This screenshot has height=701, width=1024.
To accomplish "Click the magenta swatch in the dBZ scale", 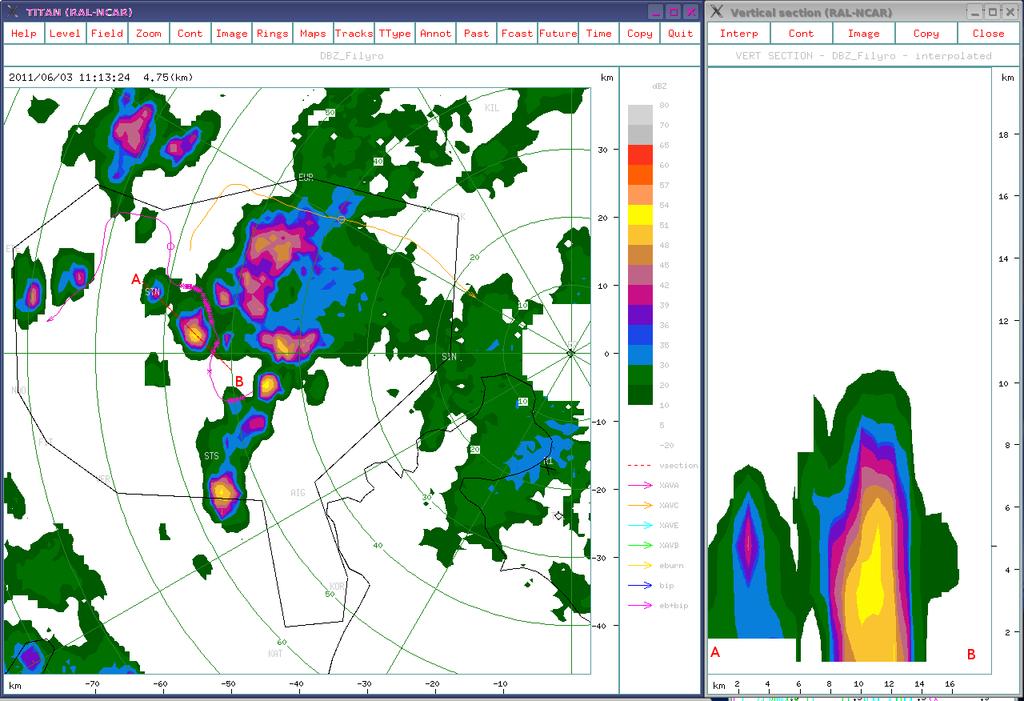I will (x=640, y=295).
